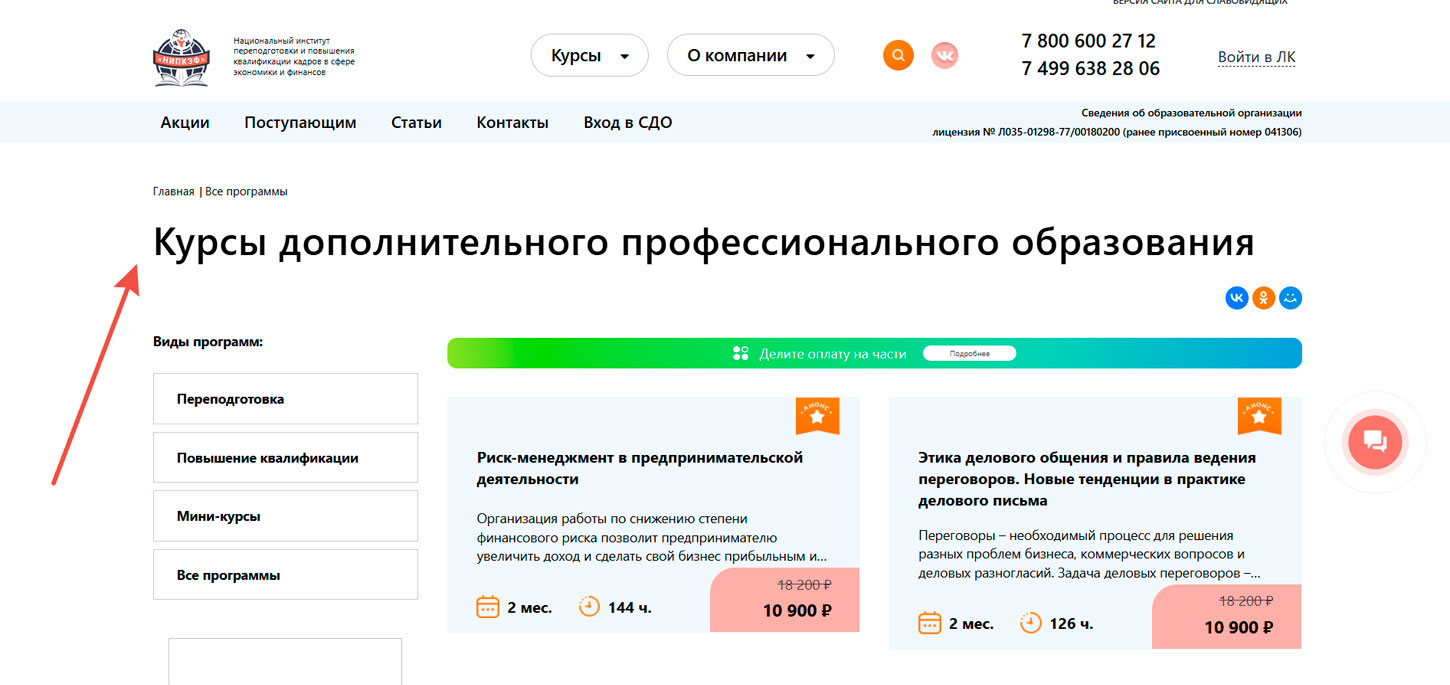Open the pink VK icon in header
The width and height of the screenshot is (1450, 685).
pyautogui.click(x=944, y=55)
